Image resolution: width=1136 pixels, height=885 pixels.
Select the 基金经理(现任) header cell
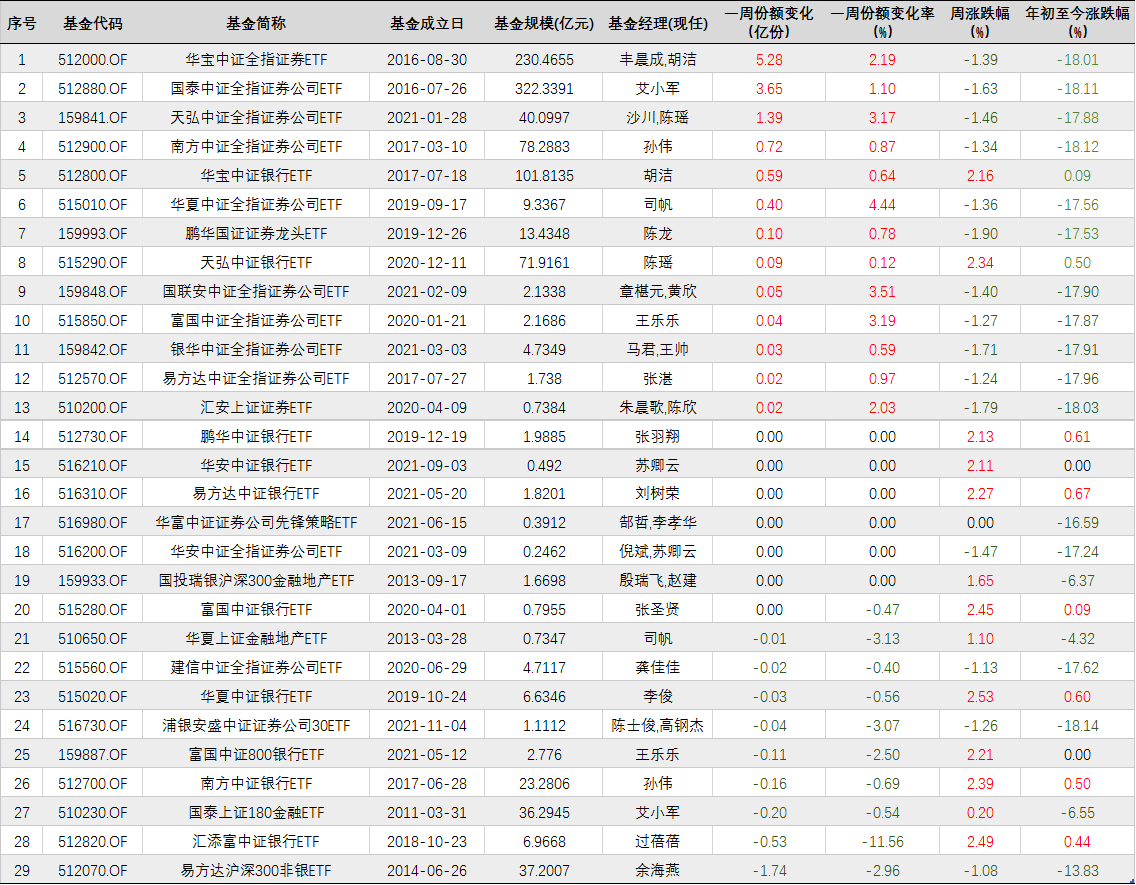tap(657, 23)
